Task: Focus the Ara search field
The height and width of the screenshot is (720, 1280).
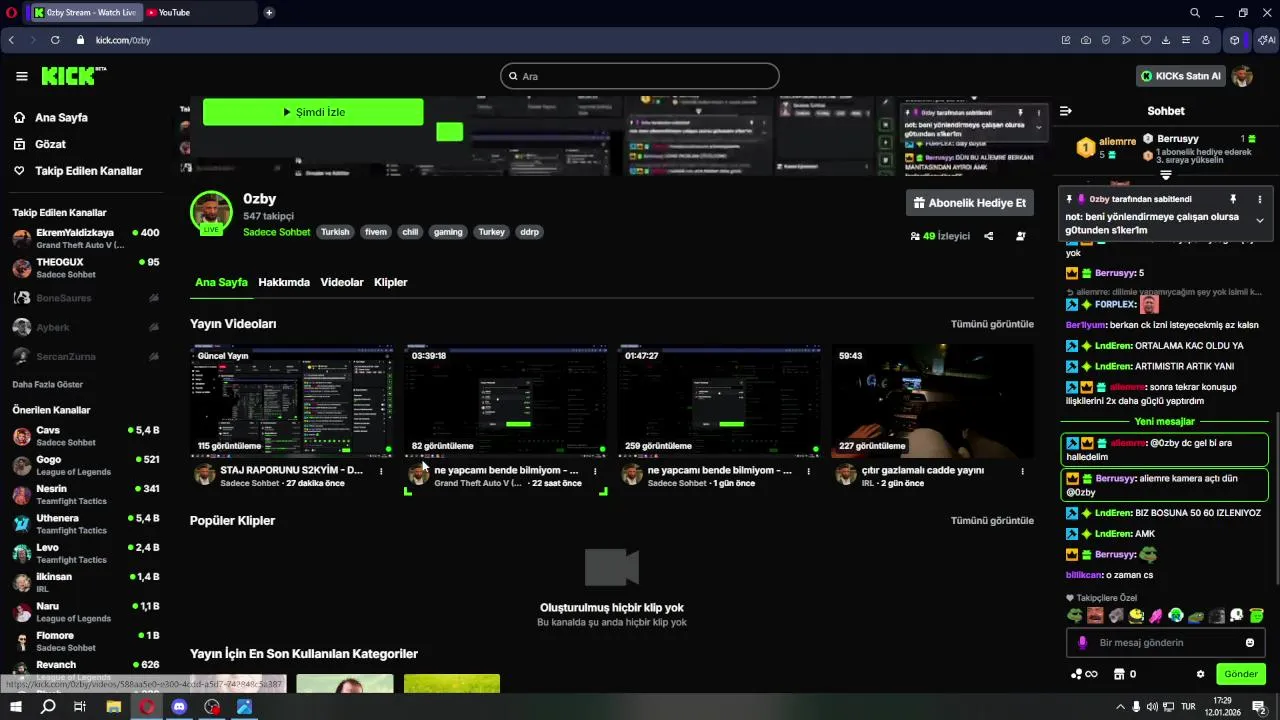Action: point(640,76)
